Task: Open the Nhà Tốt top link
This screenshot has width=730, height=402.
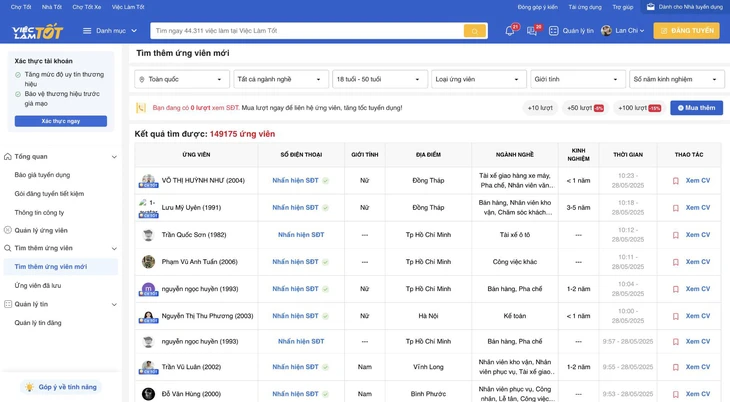Action: pos(52,7)
